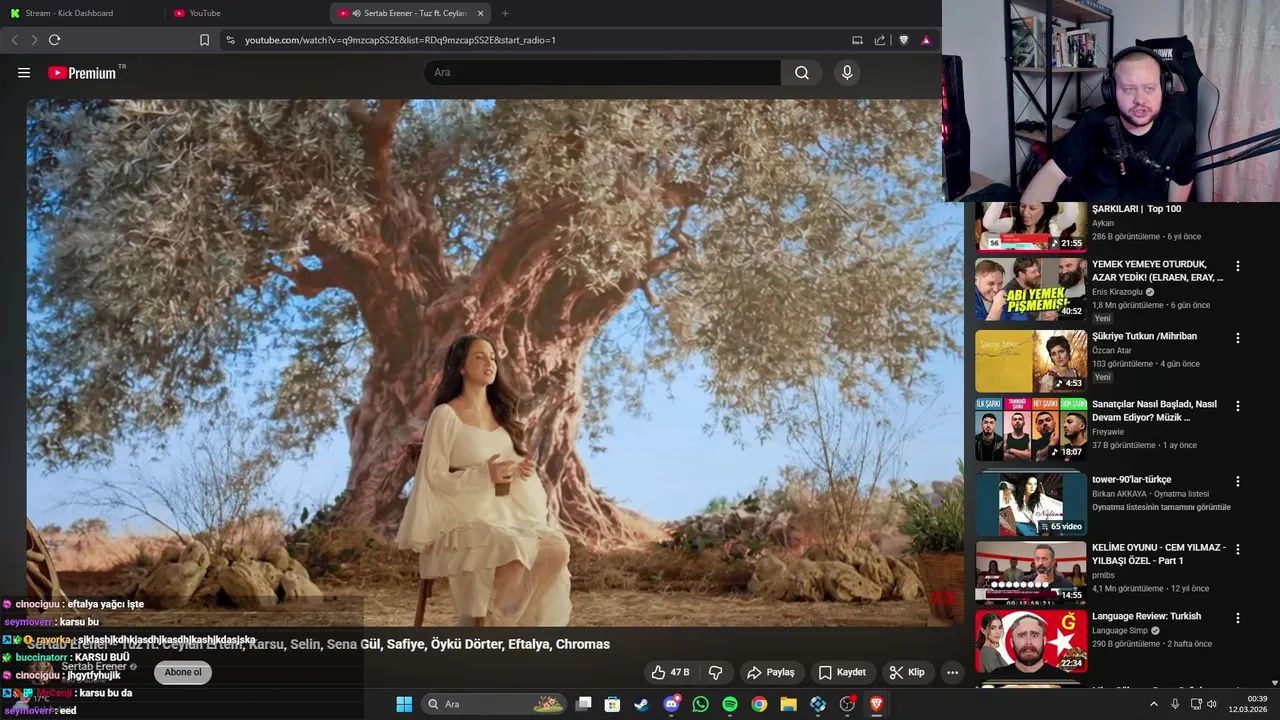Show hidden system tray icons
Image resolution: width=1280 pixels, height=720 pixels.
[1153, 704]
